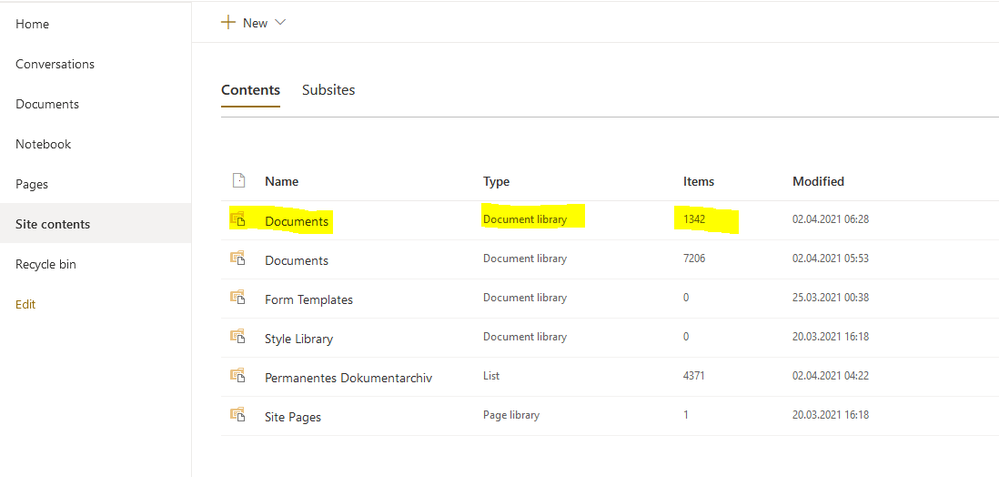This screenshot has height=477, width=999.
Task: Click the plus icon beside New
Action: pyautogui.click(x=228, y=22)
